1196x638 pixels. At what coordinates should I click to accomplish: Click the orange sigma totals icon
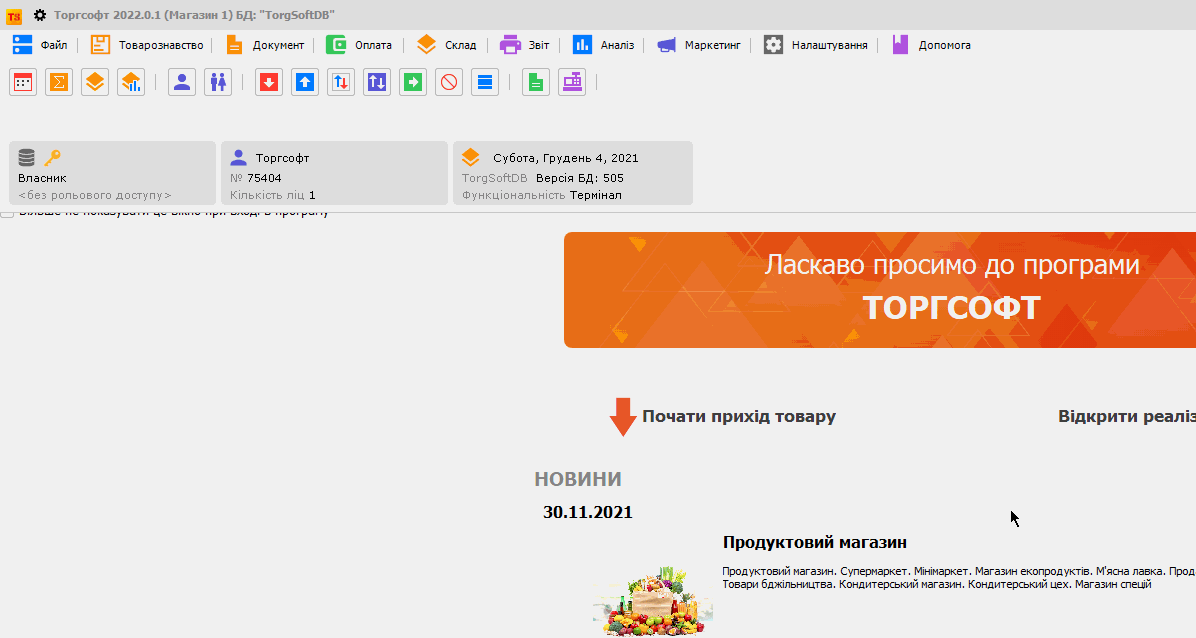58,82
